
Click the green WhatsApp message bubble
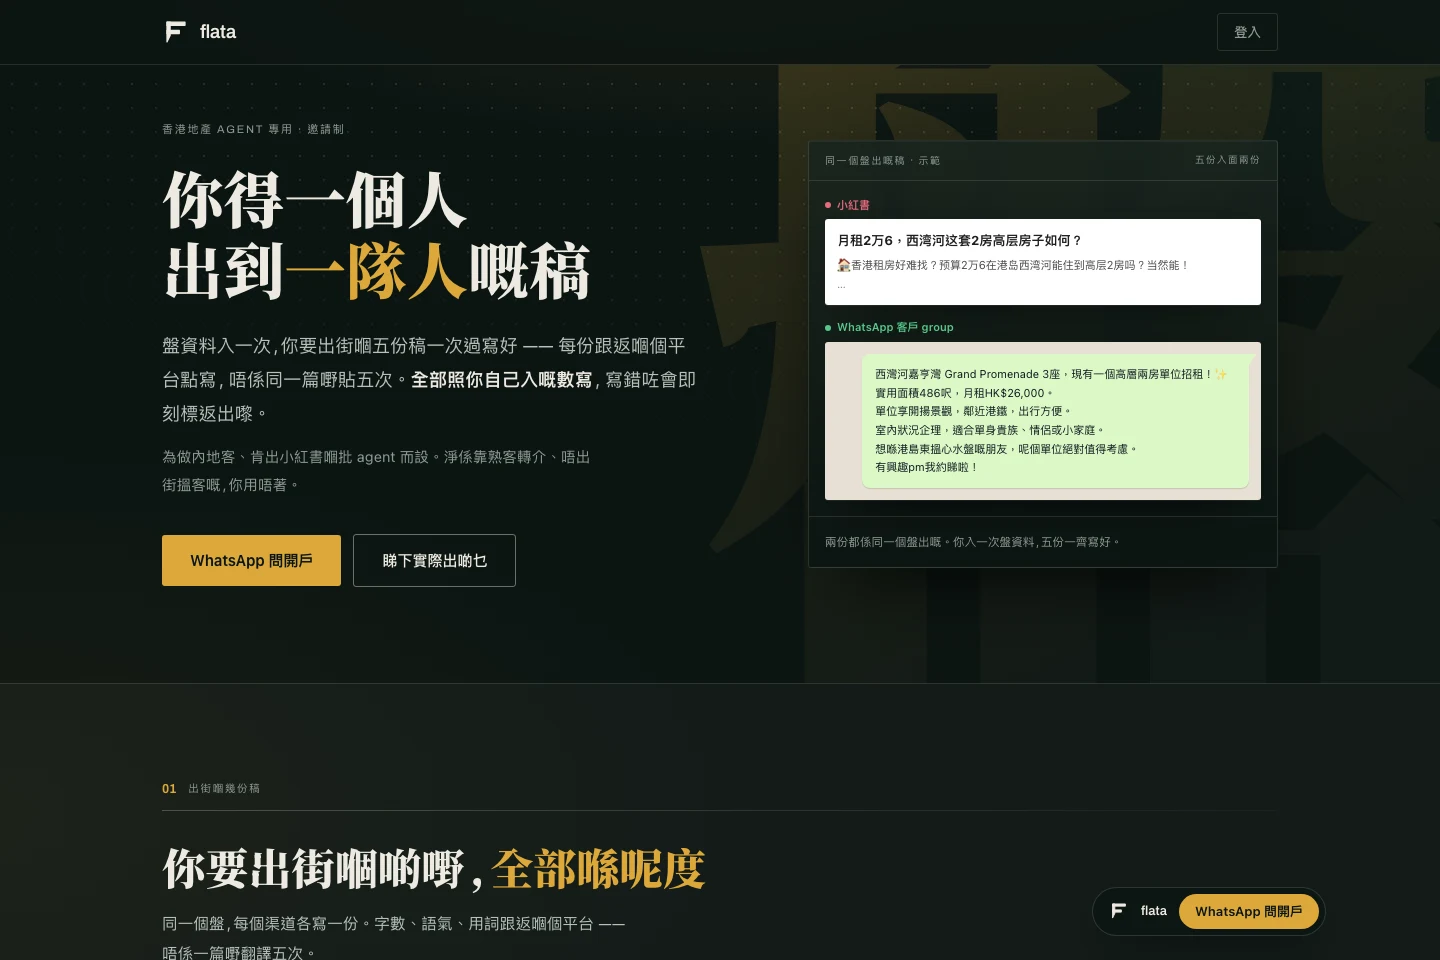(1055, 421)
